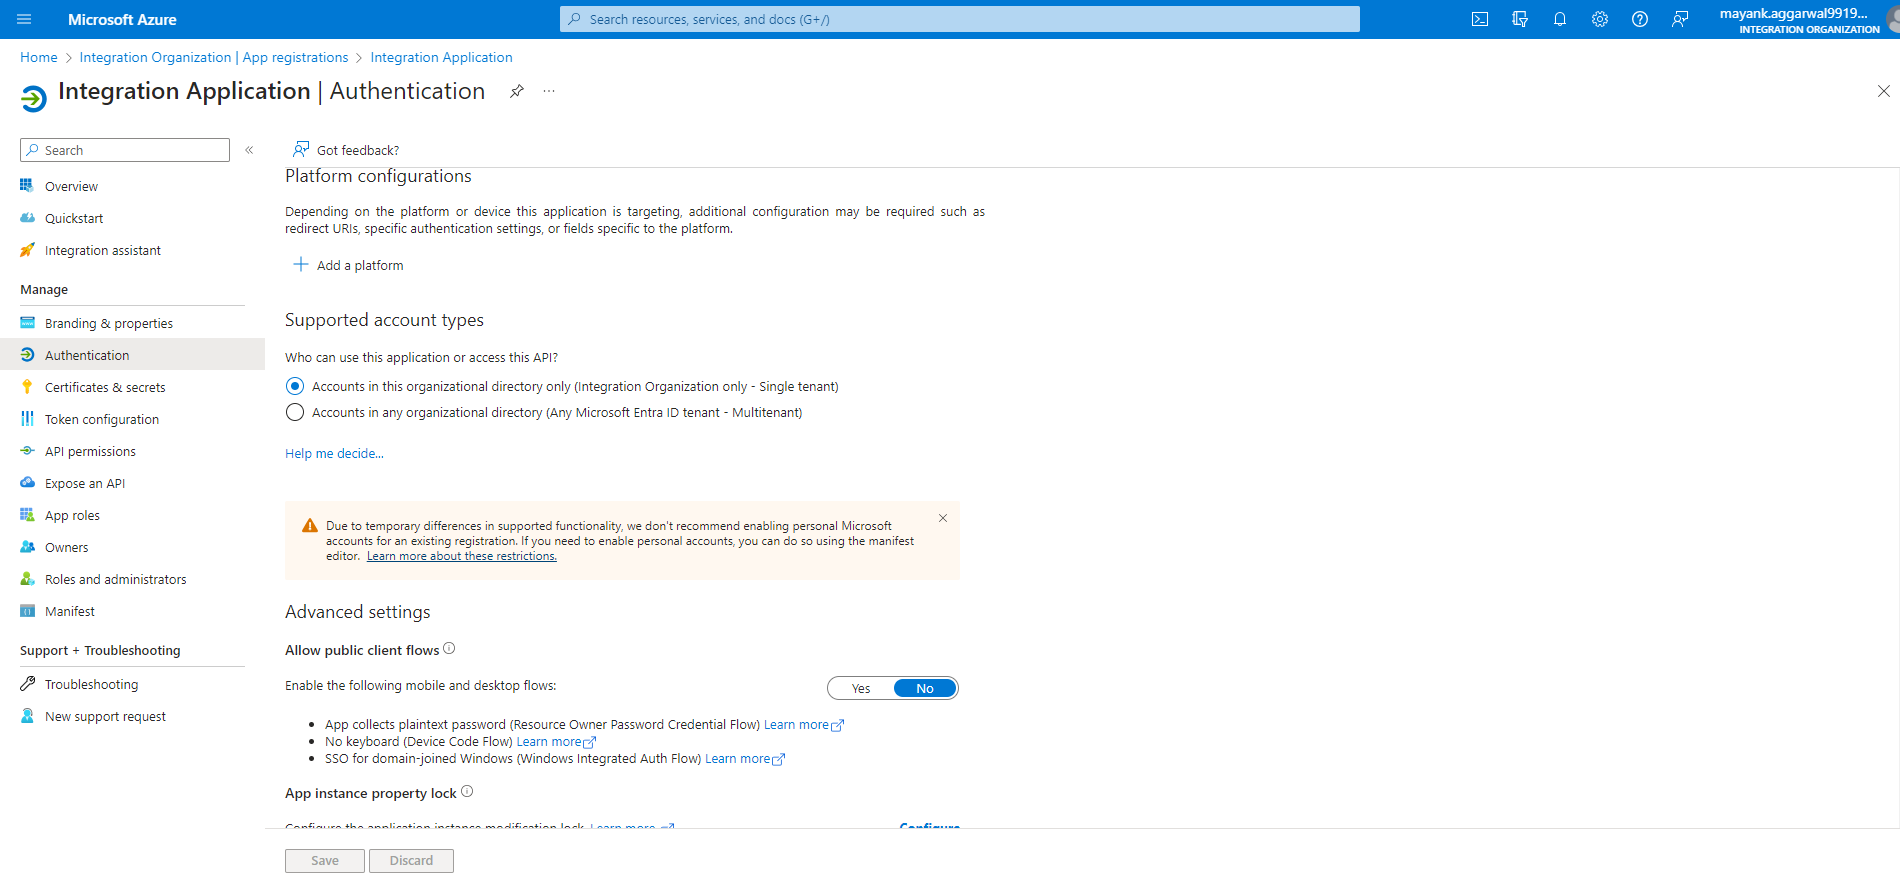
Task: Click the Microsoft Azure home logo text
Action: (122, 19)
